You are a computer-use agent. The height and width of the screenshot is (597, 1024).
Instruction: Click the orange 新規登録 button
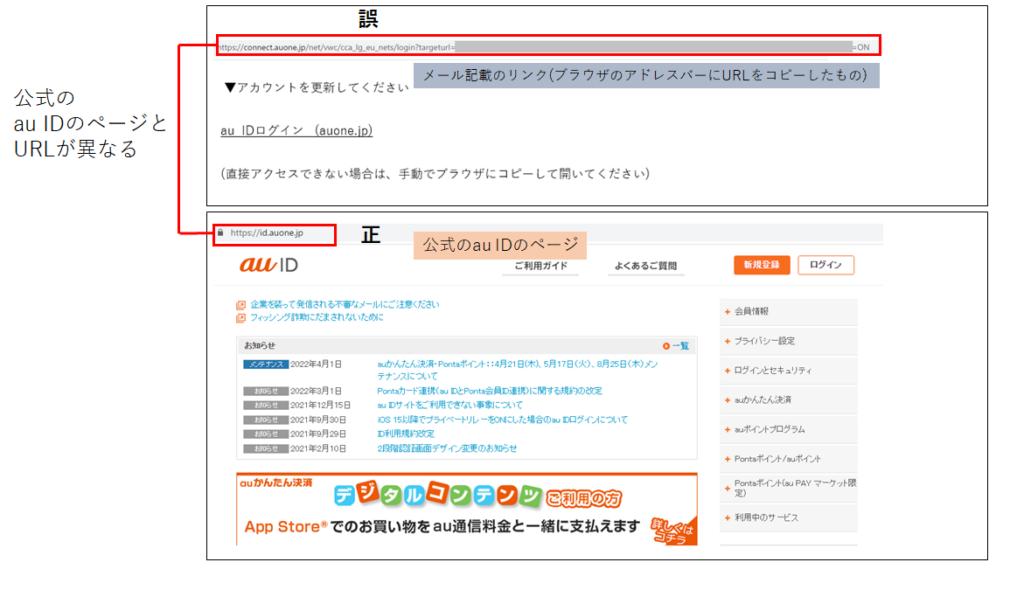[761, 265]
